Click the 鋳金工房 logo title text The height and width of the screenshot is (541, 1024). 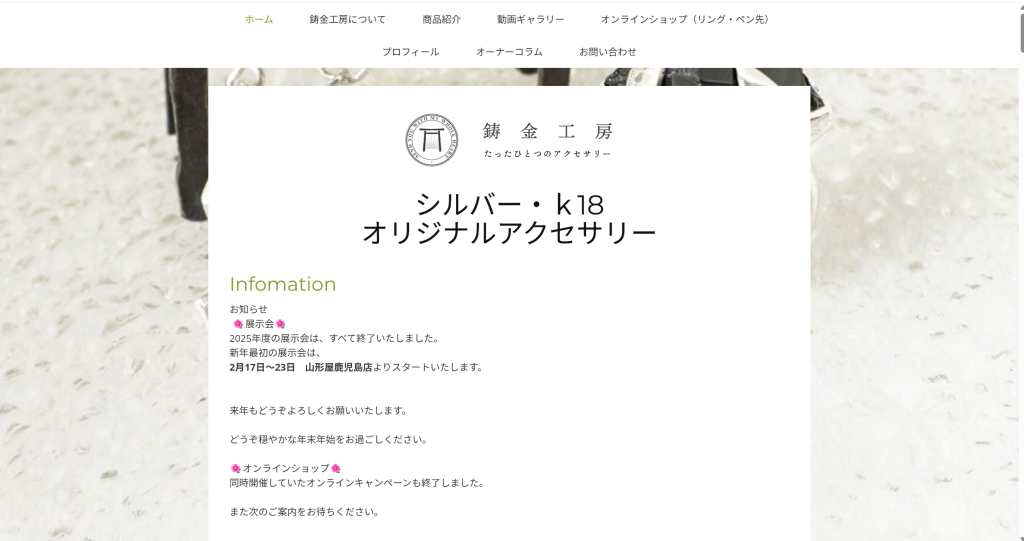pyautogui.click(x=547, y=131)
